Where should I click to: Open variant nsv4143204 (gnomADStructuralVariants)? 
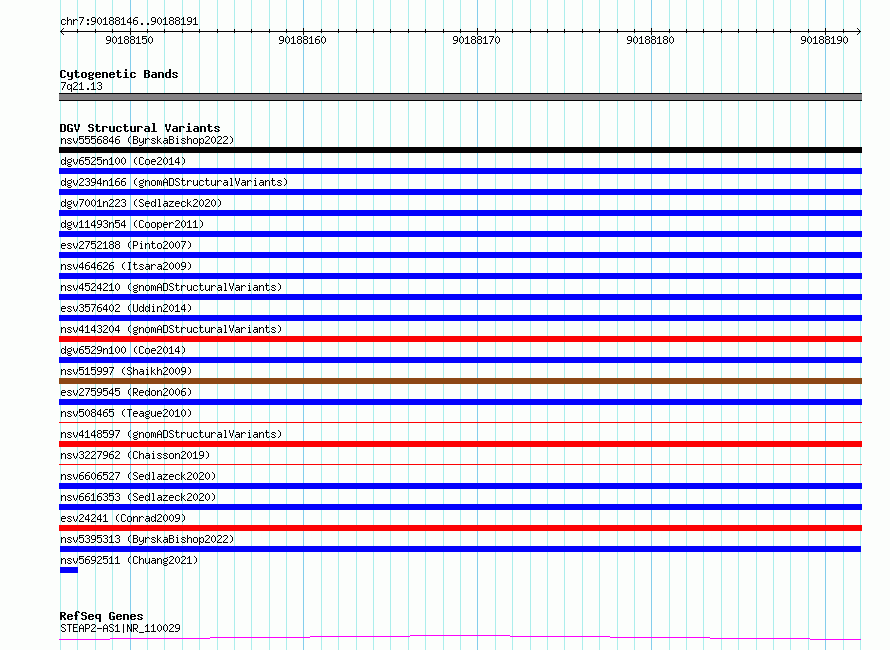click(x=171, y=329)
